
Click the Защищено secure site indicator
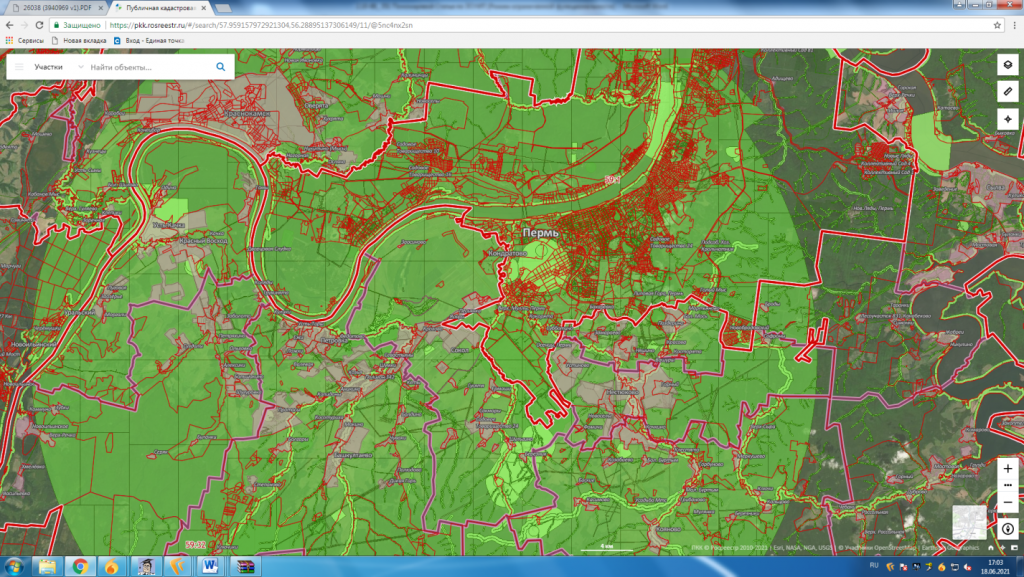[77, 25]
